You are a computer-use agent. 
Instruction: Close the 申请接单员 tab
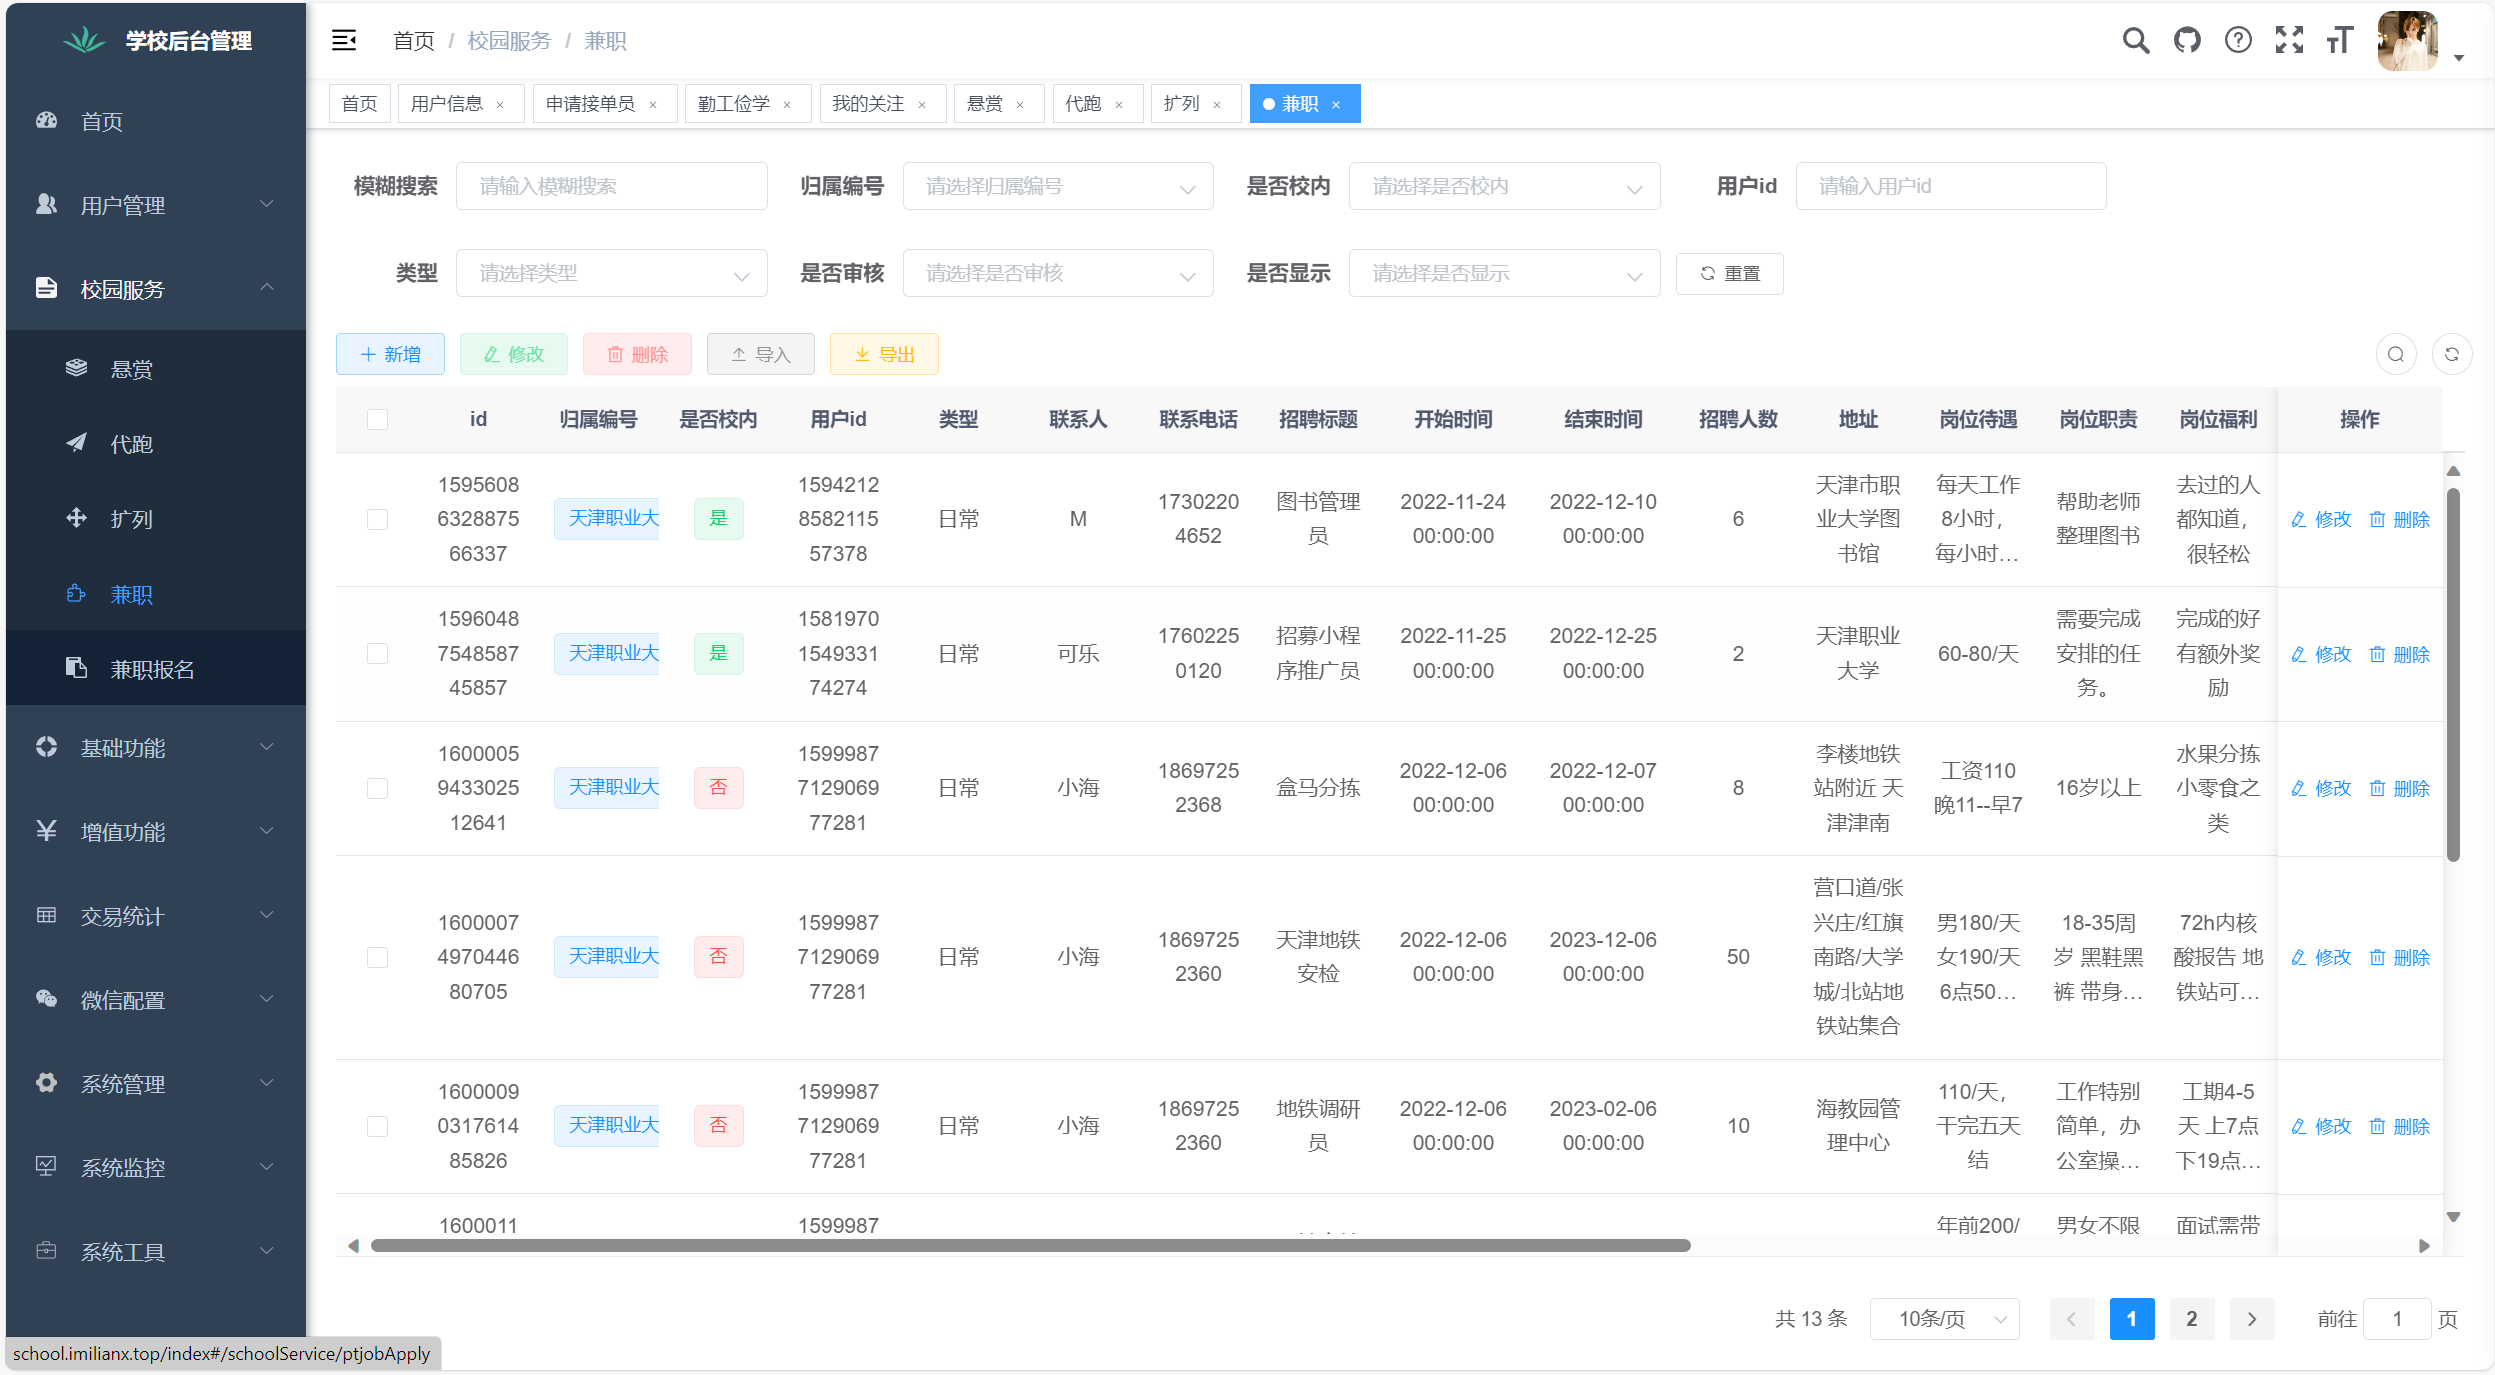click(653, 105)
